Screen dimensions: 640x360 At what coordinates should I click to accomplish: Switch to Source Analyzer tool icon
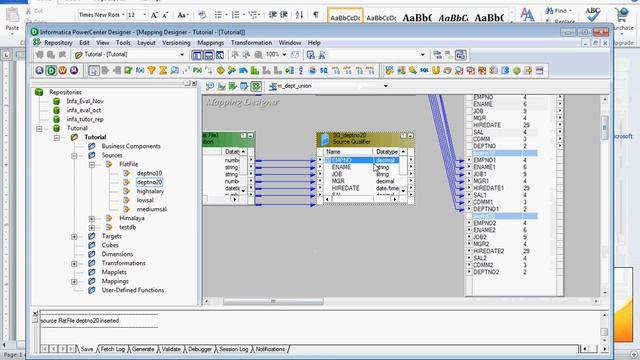pyautogui.click(x=210, y=86)
